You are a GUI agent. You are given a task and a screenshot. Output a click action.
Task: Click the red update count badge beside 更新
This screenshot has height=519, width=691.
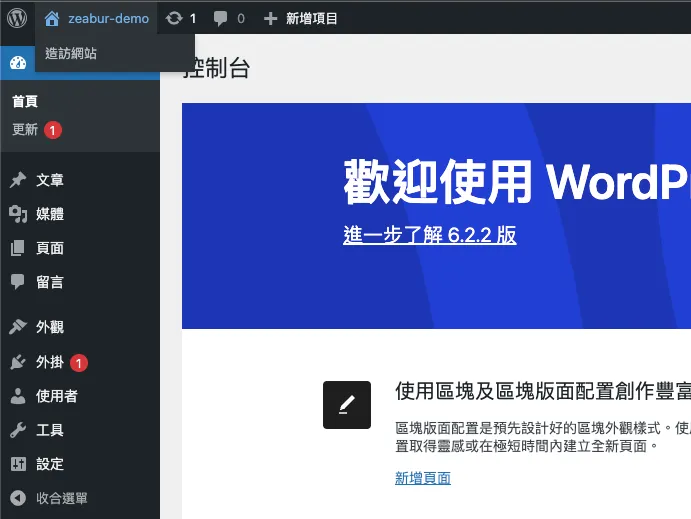click(52, 130)
